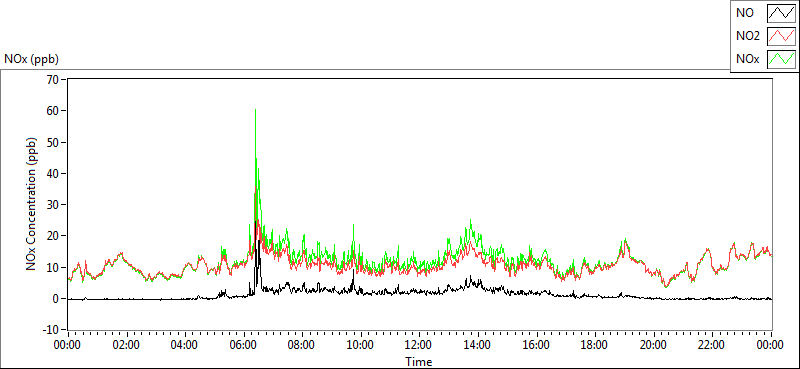Click the NOx green line style icon
Image resolution: width=800 pixels, height=369 pixels.
point(781,59)
